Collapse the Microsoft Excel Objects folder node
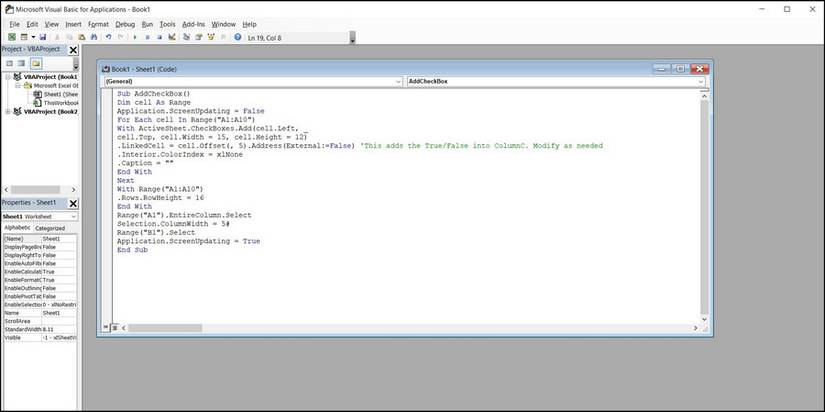 click(x=17, y=85)
